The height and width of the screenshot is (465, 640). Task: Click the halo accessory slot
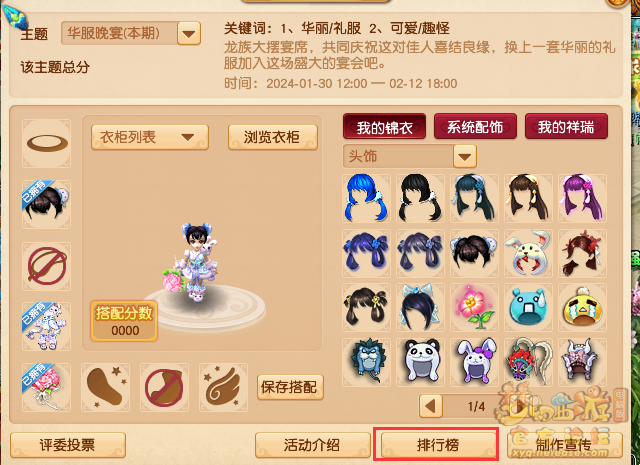click(47, 143)
